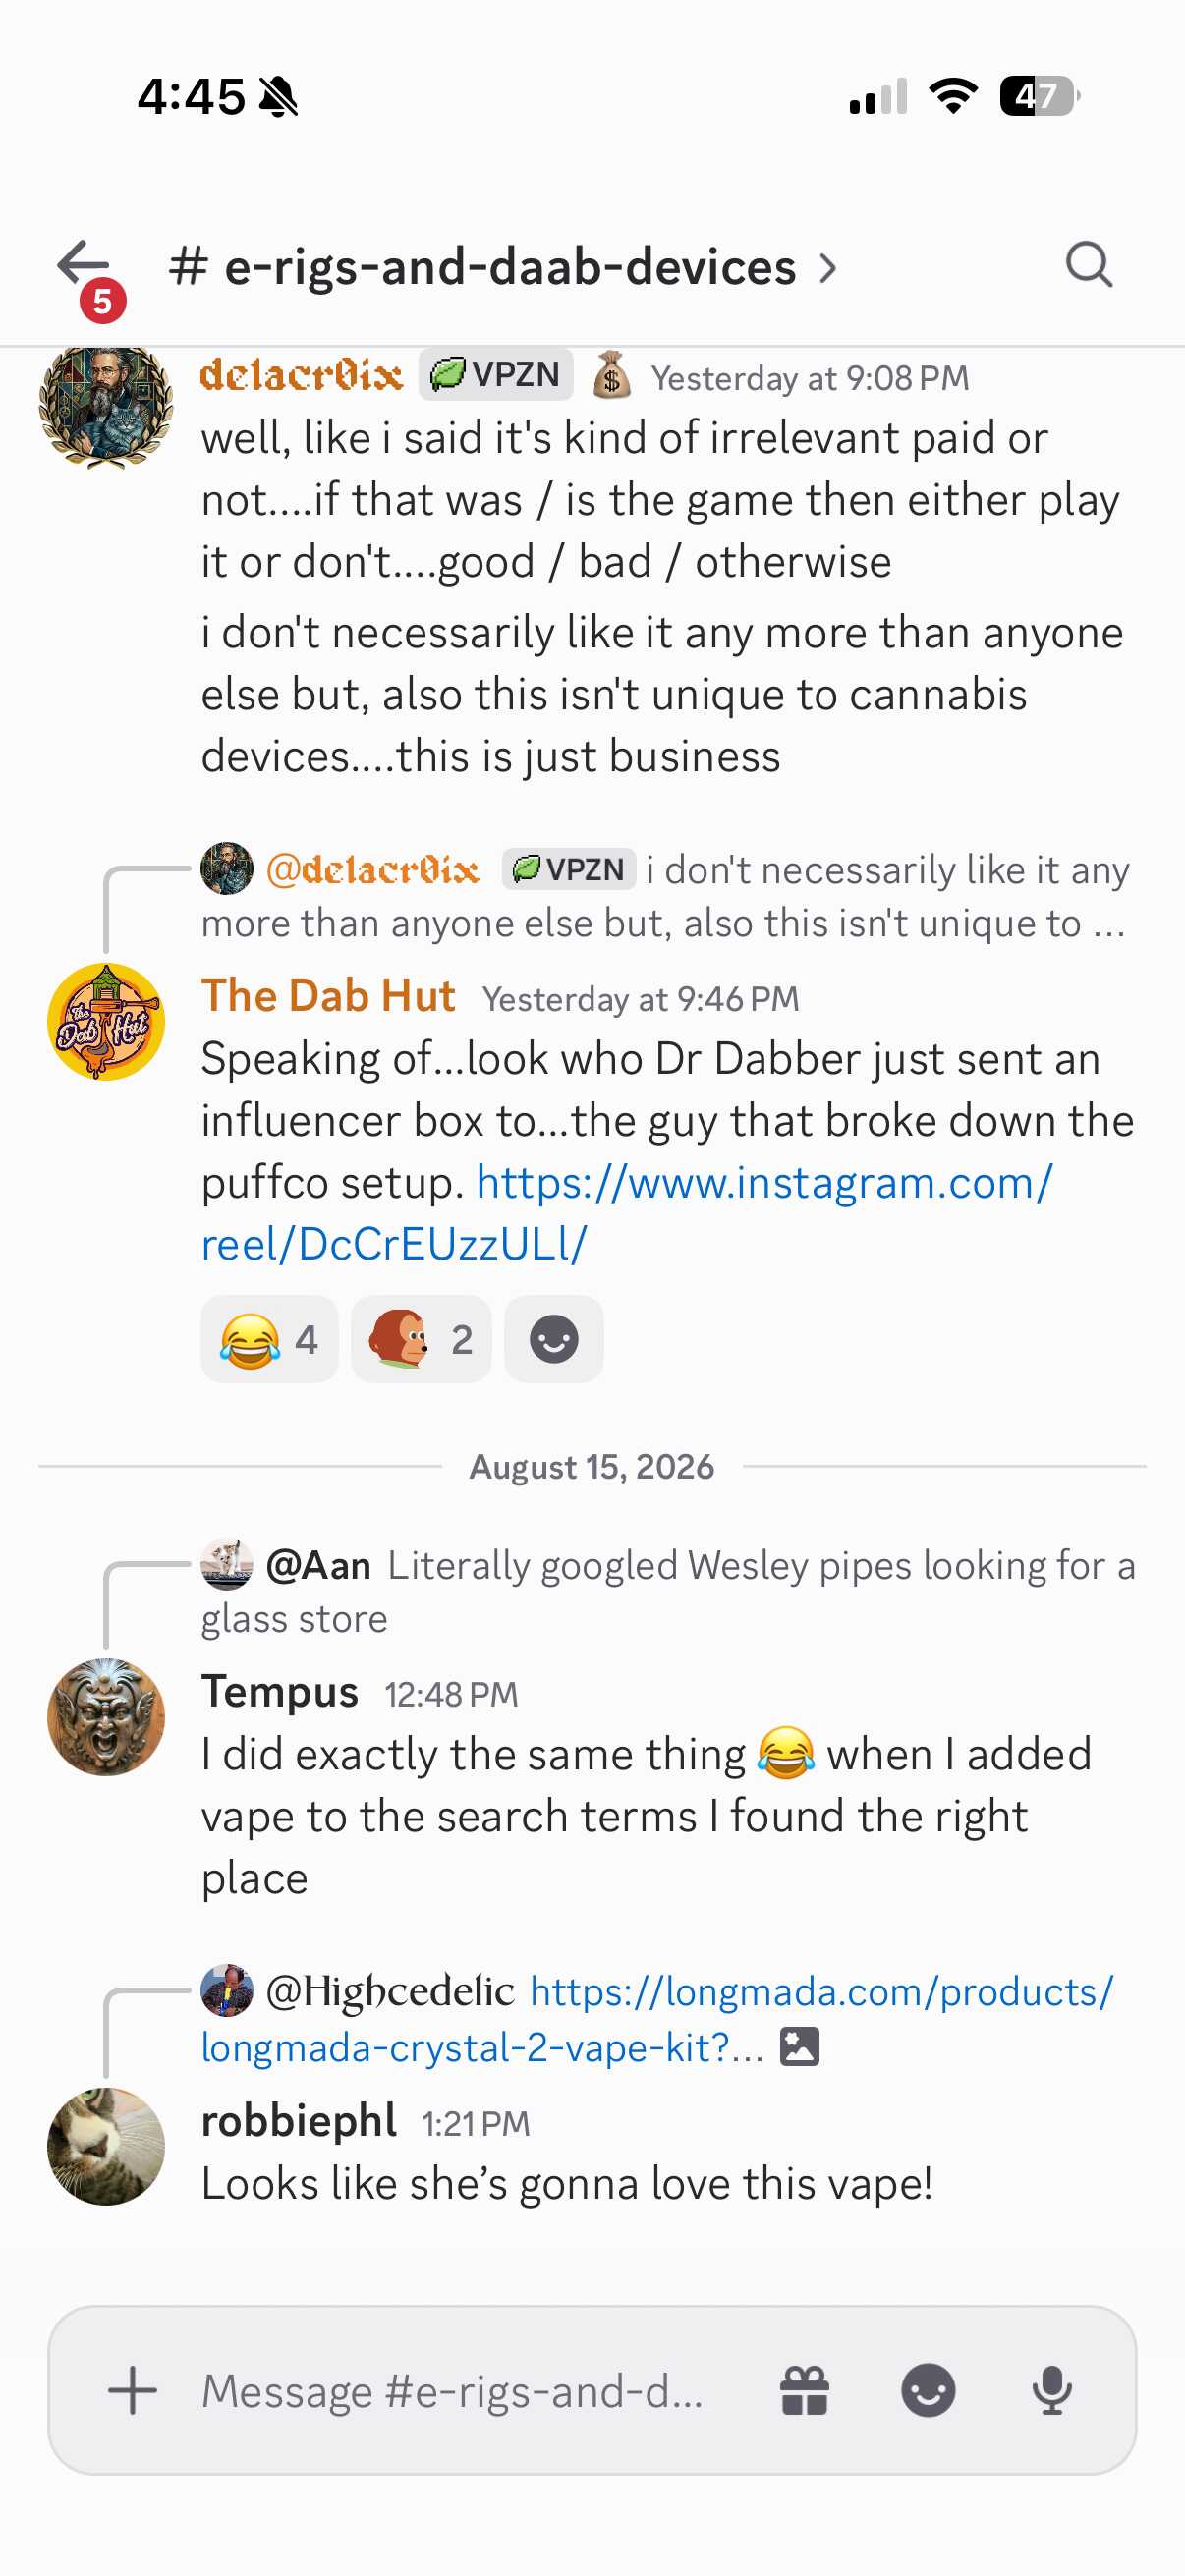Screen dimensions: 1185x2576
Task: Open Tempus avatar profile
Action: 106,1717
